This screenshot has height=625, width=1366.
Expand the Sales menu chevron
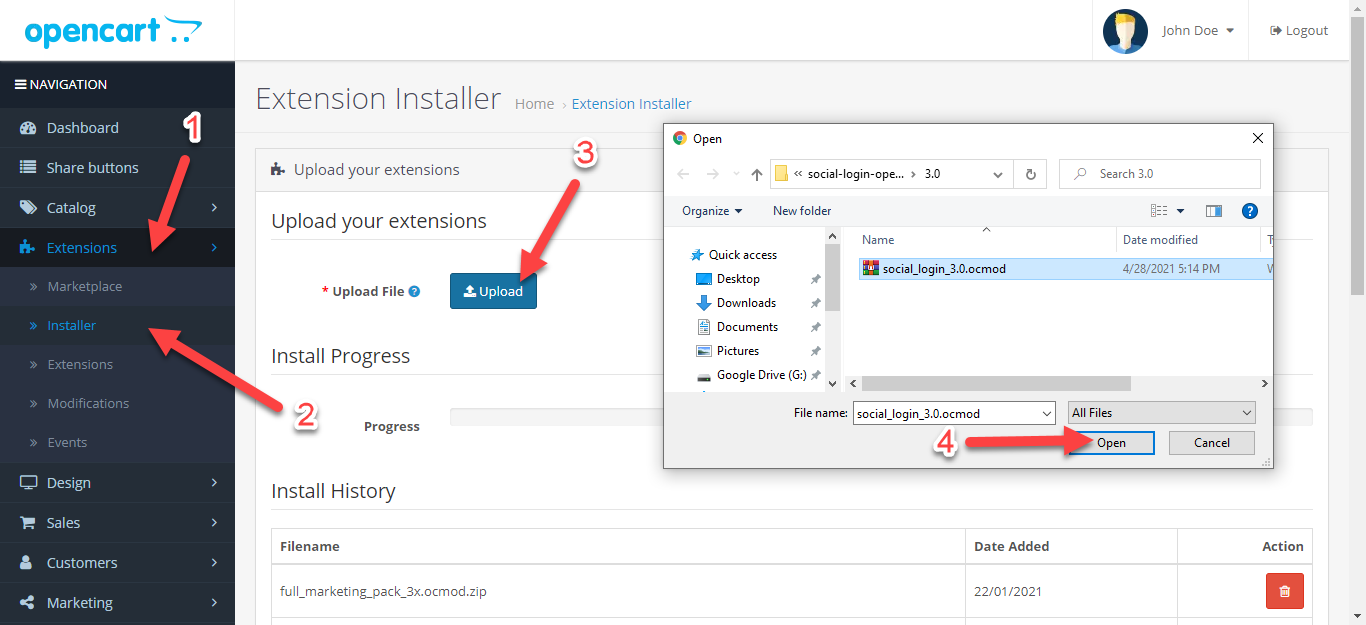coord(214,523)
